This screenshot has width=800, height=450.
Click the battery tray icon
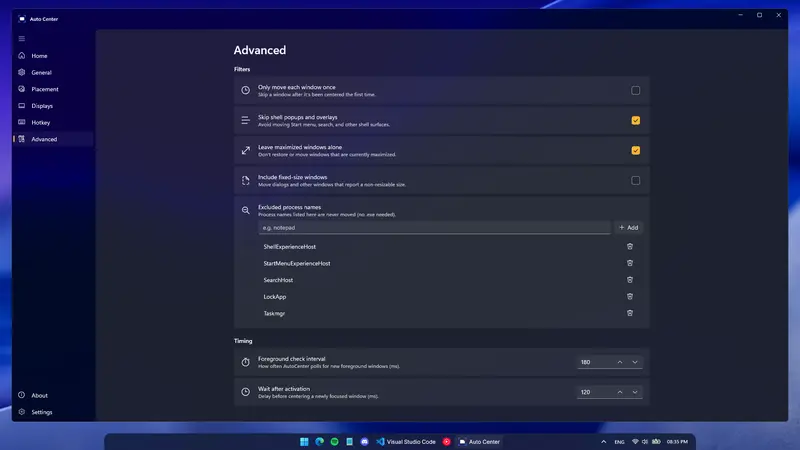656,442
